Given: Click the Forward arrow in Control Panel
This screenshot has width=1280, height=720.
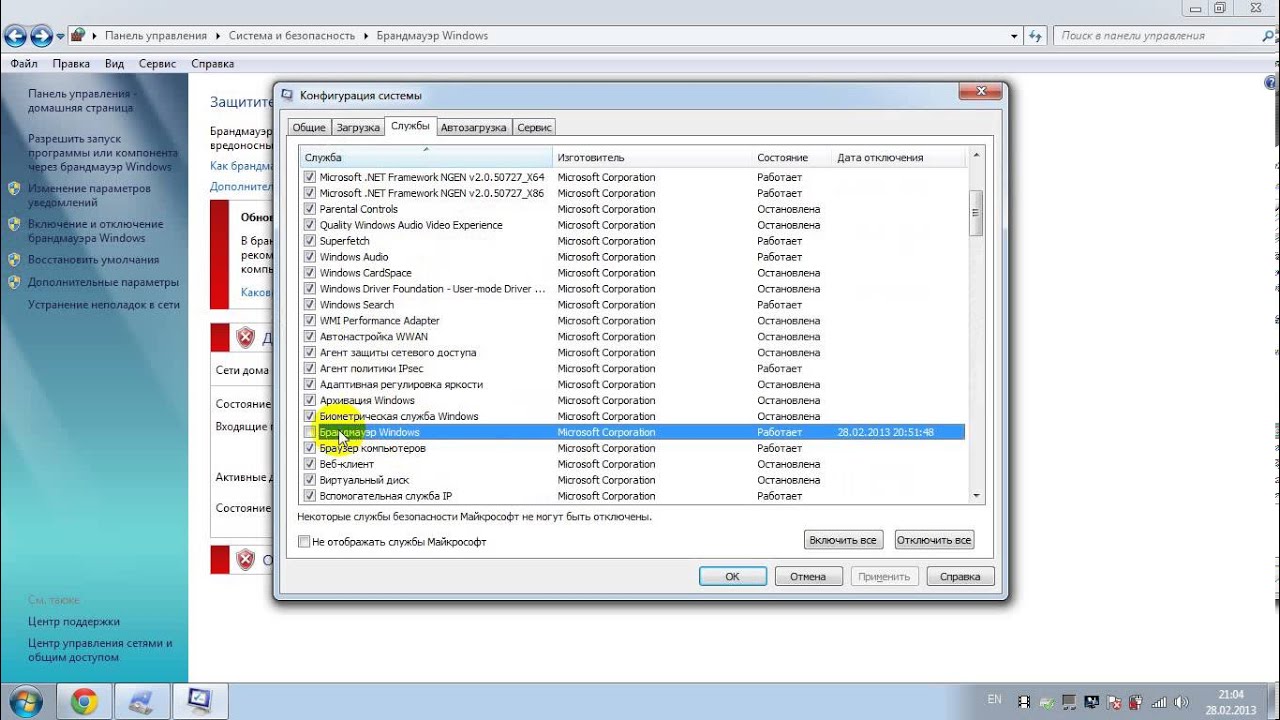Looking at the screenshot, I should point(41,36).
